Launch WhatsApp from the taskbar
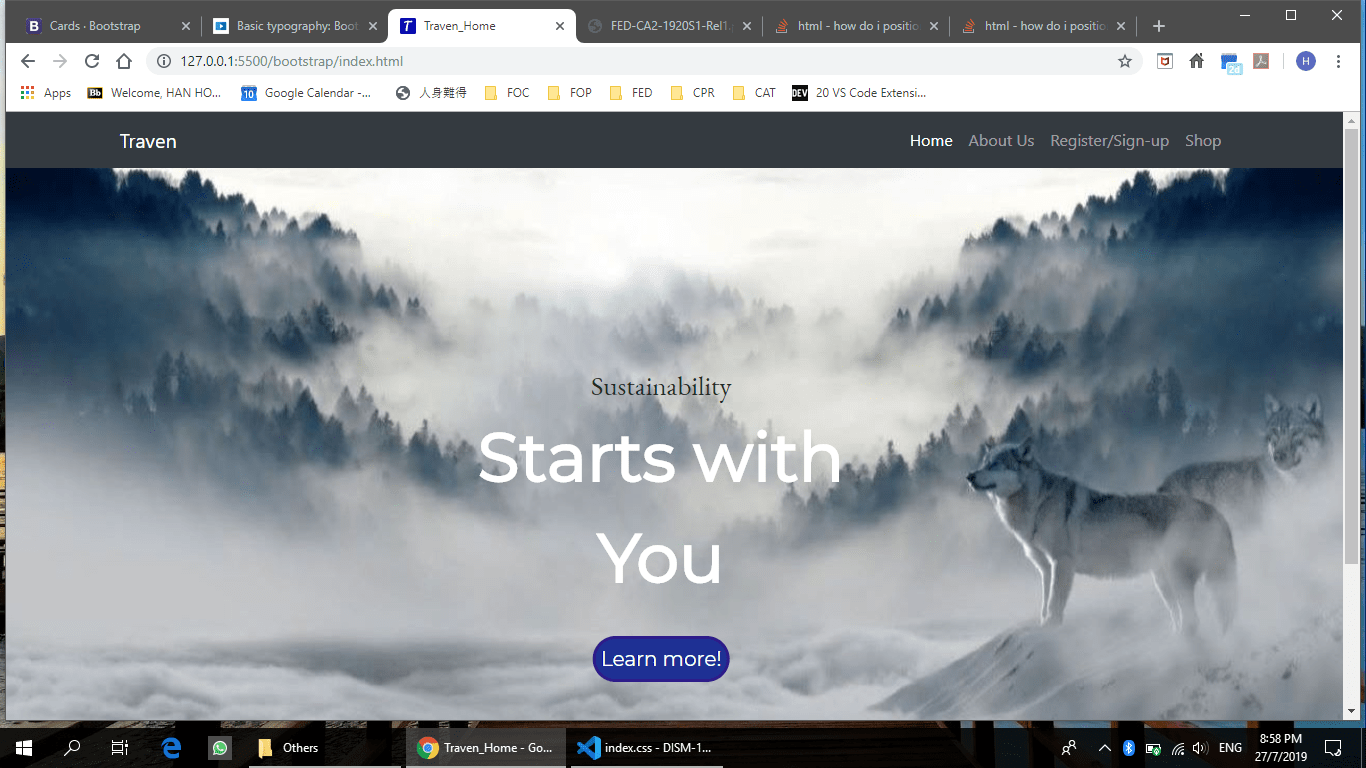The width and height of the screenshot is (1366, 768). click(x=220, y=747)
